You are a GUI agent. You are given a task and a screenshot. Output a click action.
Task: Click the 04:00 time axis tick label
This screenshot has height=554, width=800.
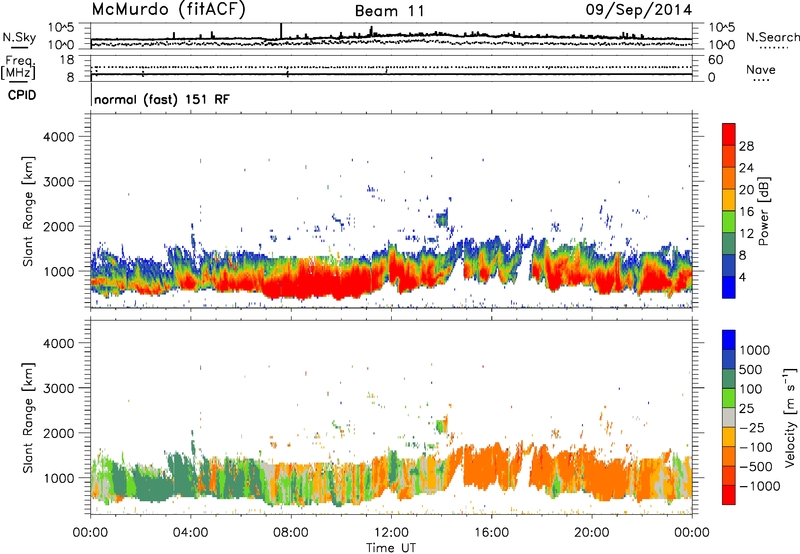click(x=190, y=533)
